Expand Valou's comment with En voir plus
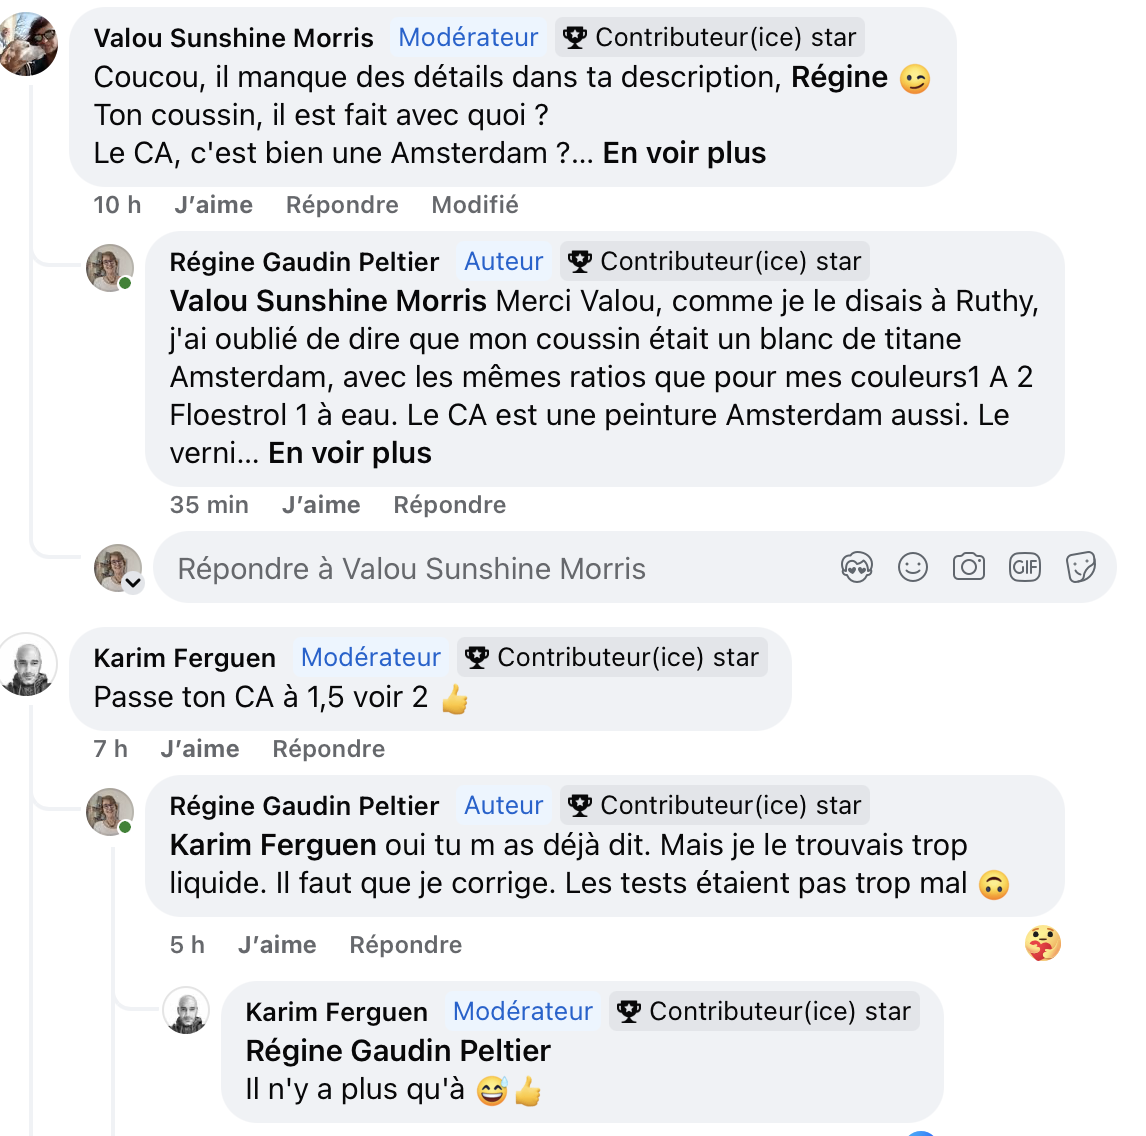The height and width of the screenshot is (1136, 1146). click(x=684, y=153)
